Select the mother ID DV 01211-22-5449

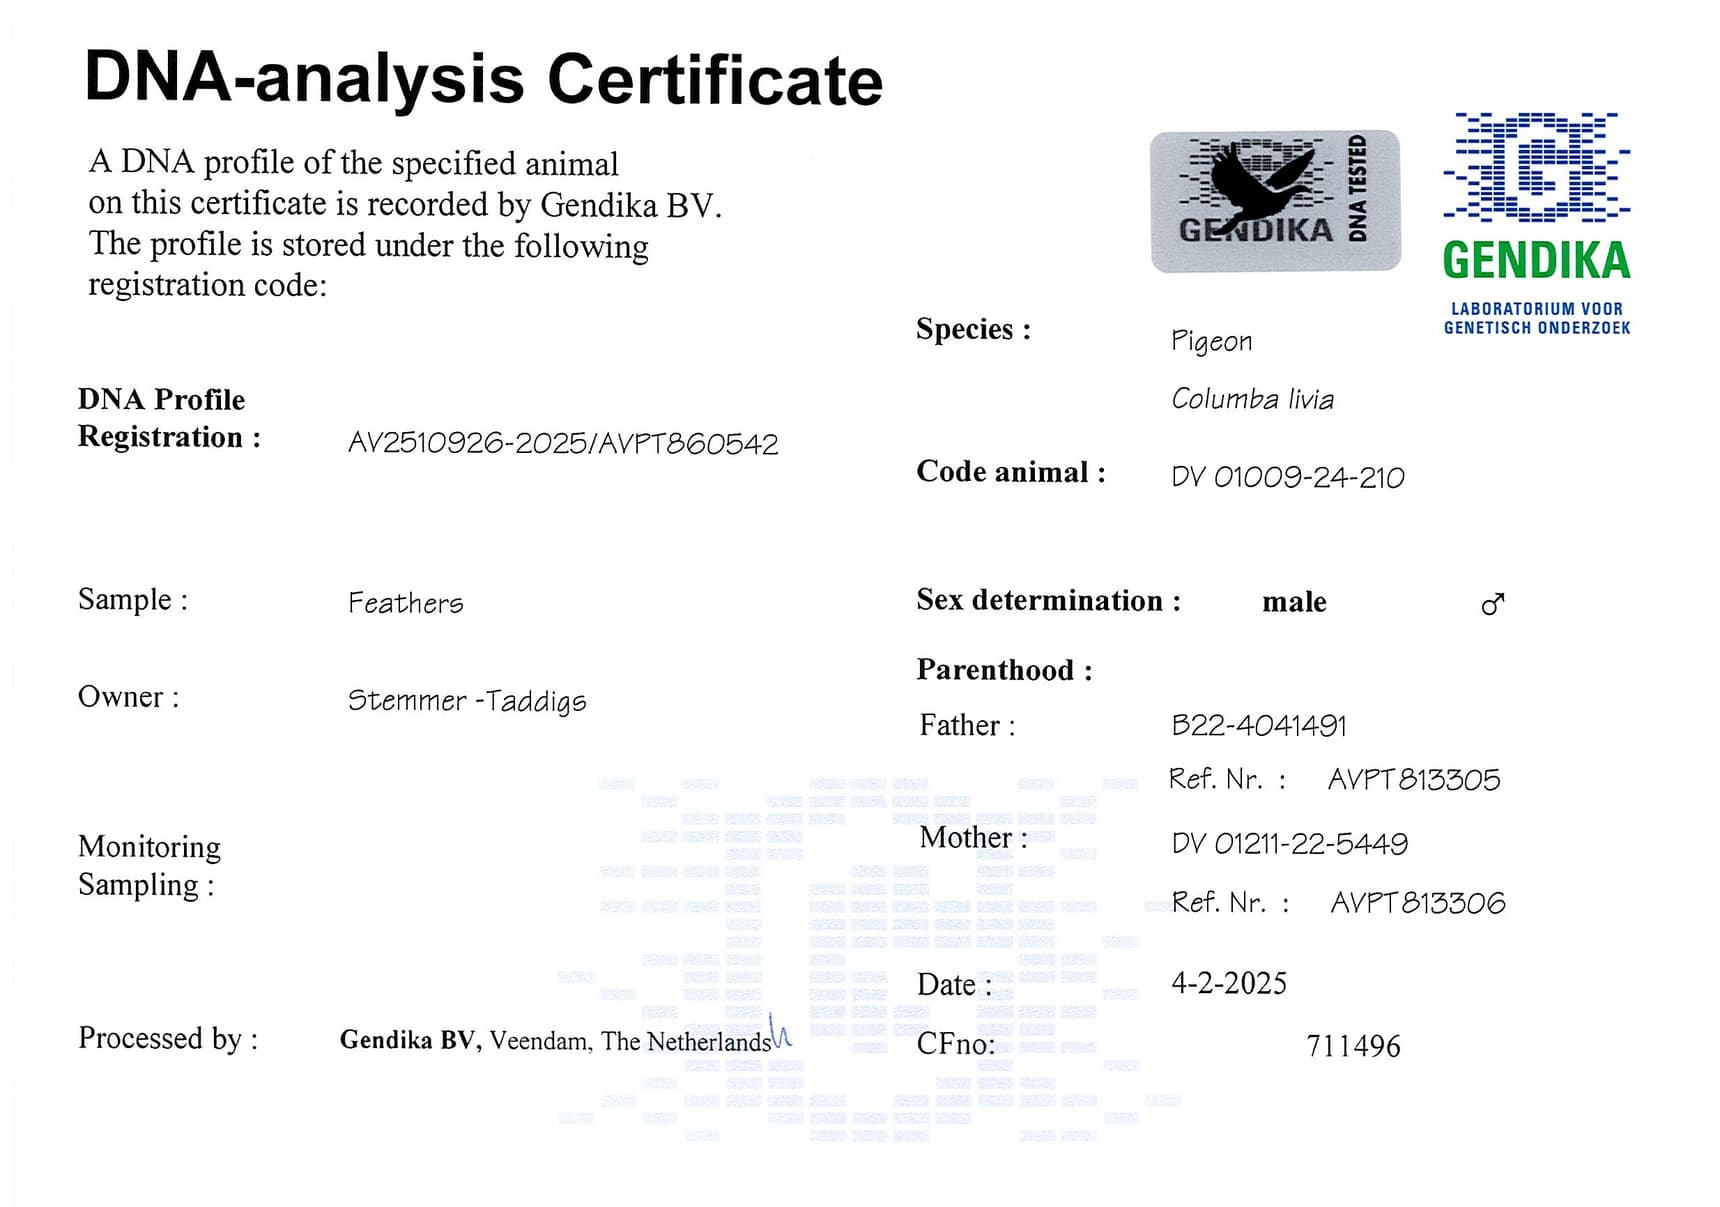point(1289,844)
